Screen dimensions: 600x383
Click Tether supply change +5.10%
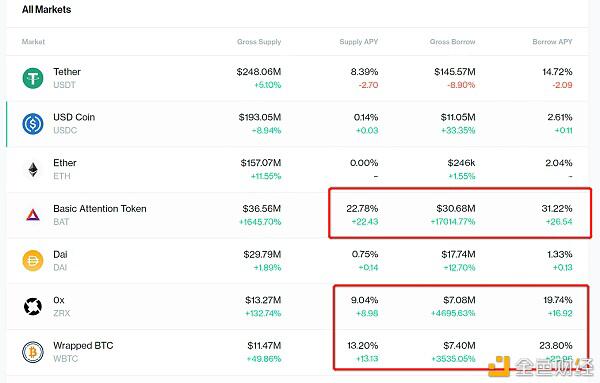tap(267, 85)
